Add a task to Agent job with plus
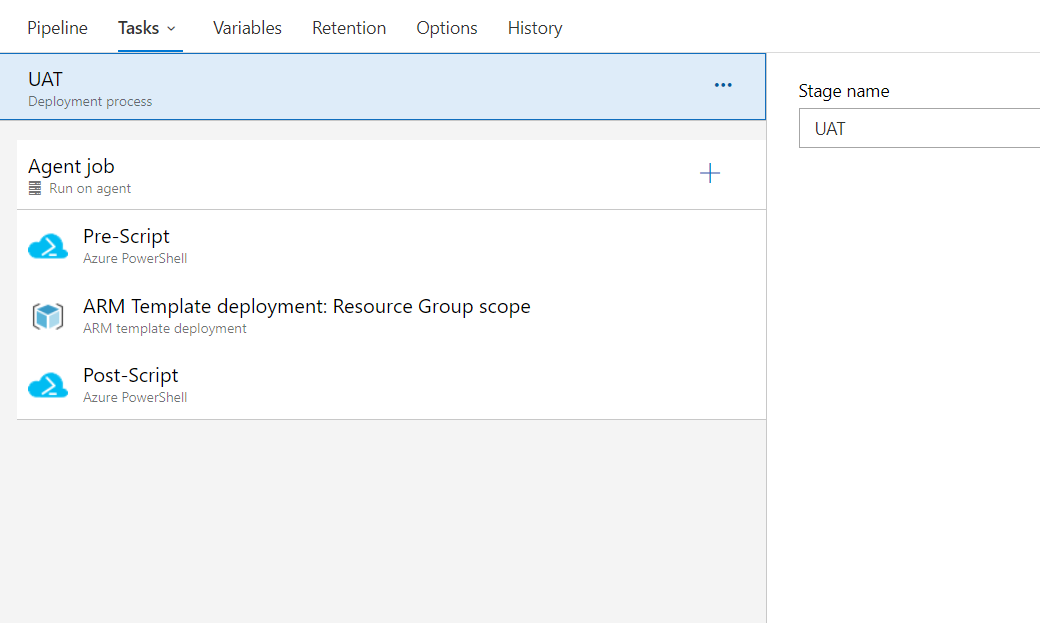 (x=710, y=173)
